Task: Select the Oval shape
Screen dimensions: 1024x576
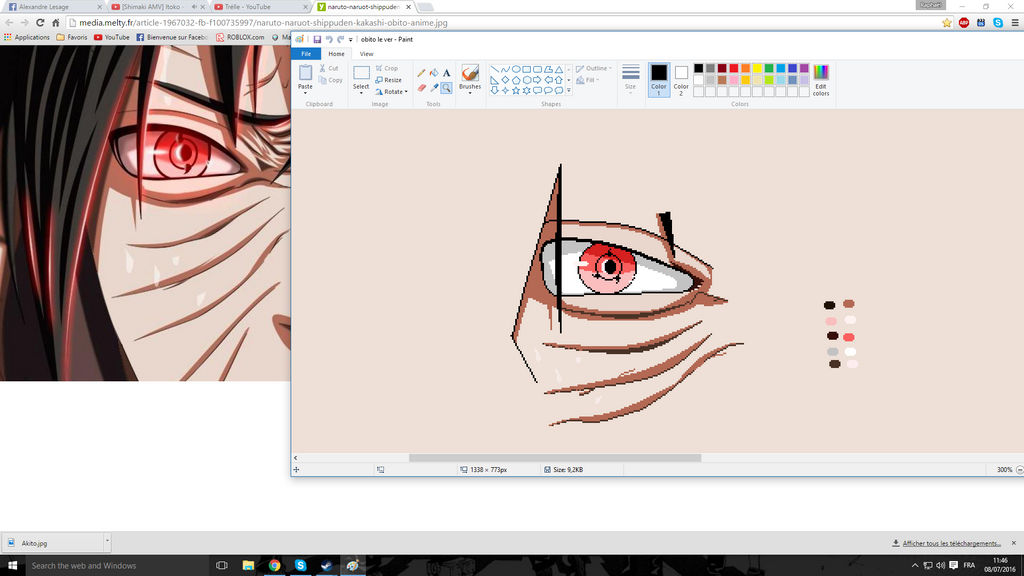Action: (x=516, y=69)
